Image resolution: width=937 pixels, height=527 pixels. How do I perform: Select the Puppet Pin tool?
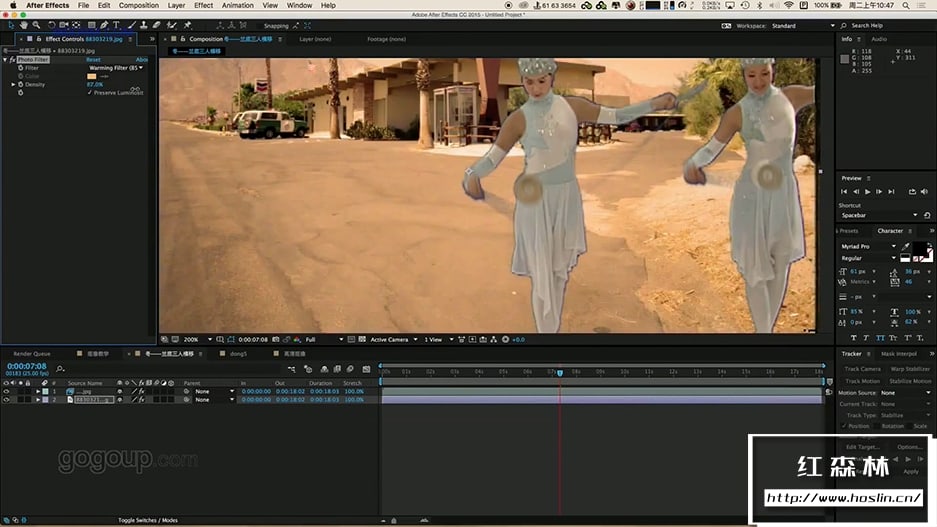(188, 25)
